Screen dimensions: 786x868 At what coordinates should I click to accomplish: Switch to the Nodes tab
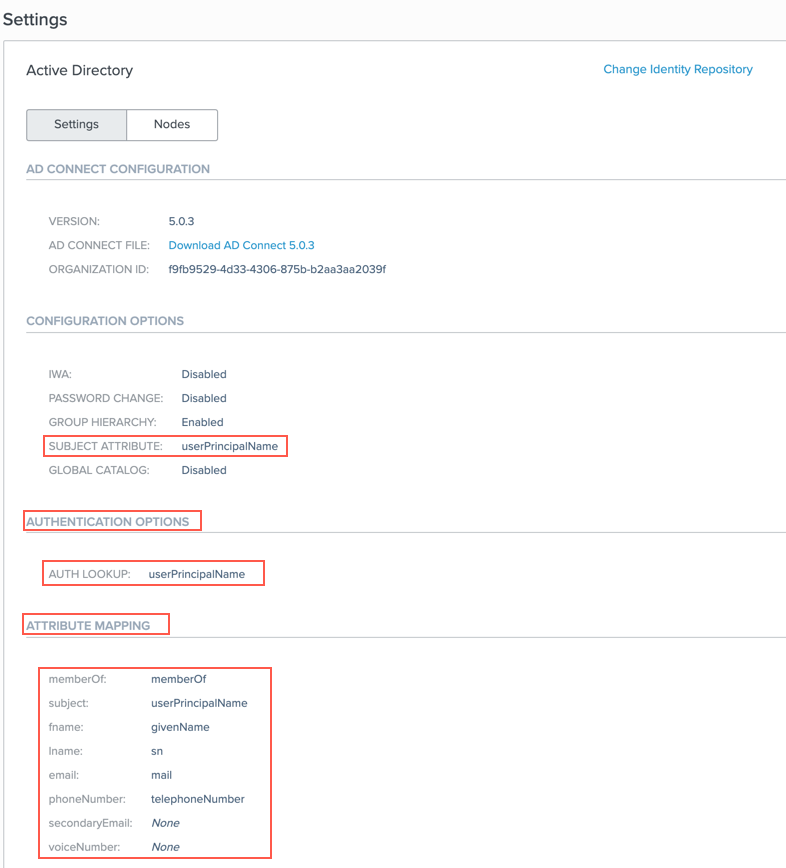point(172,125)
